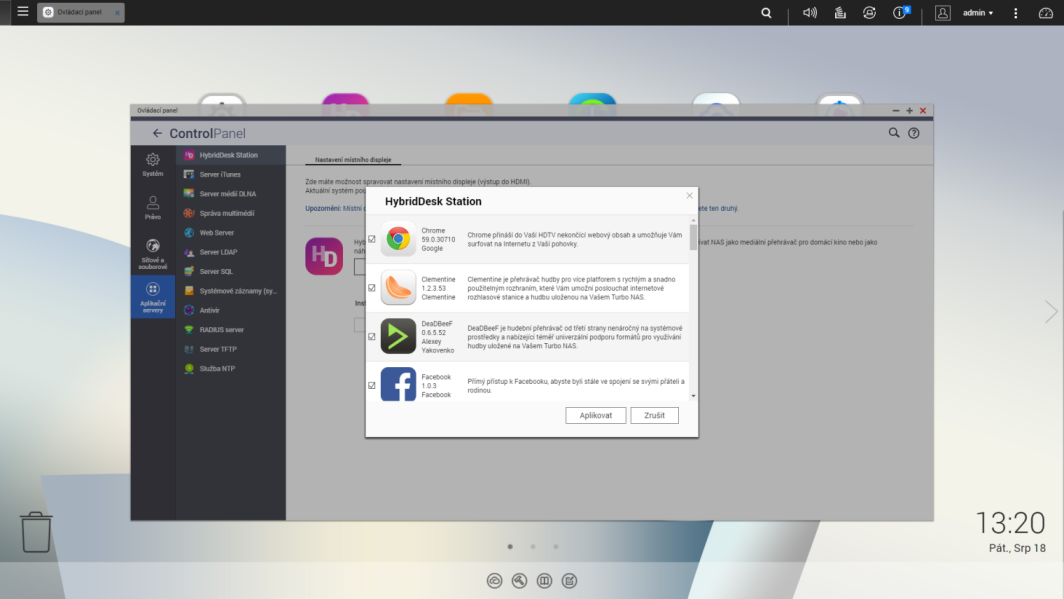Search inside the Control Panel window
The width and height of the screenshot is (1064, 599).
(894, 133)
